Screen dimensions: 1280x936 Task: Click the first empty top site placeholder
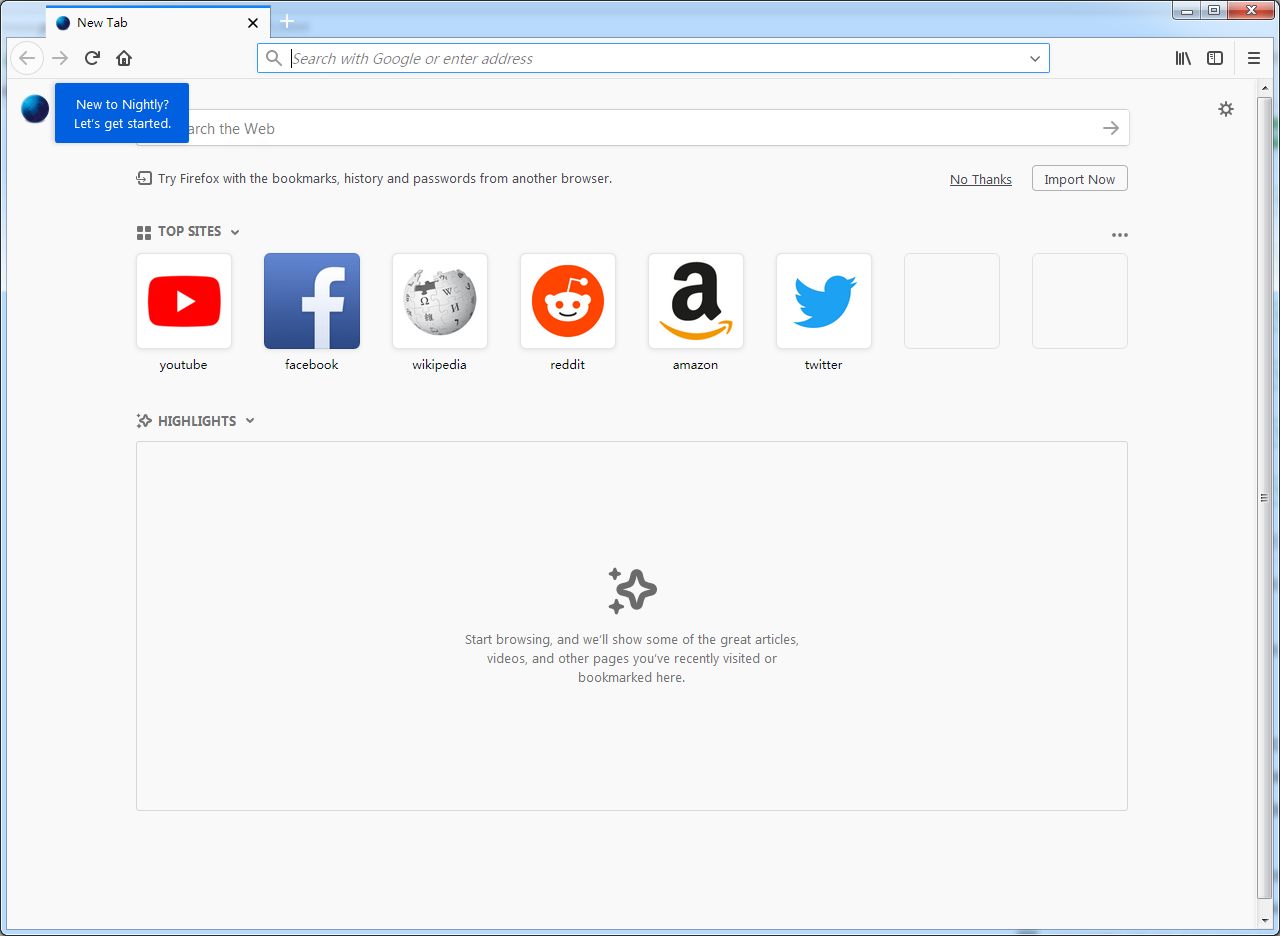click(952, 301)
